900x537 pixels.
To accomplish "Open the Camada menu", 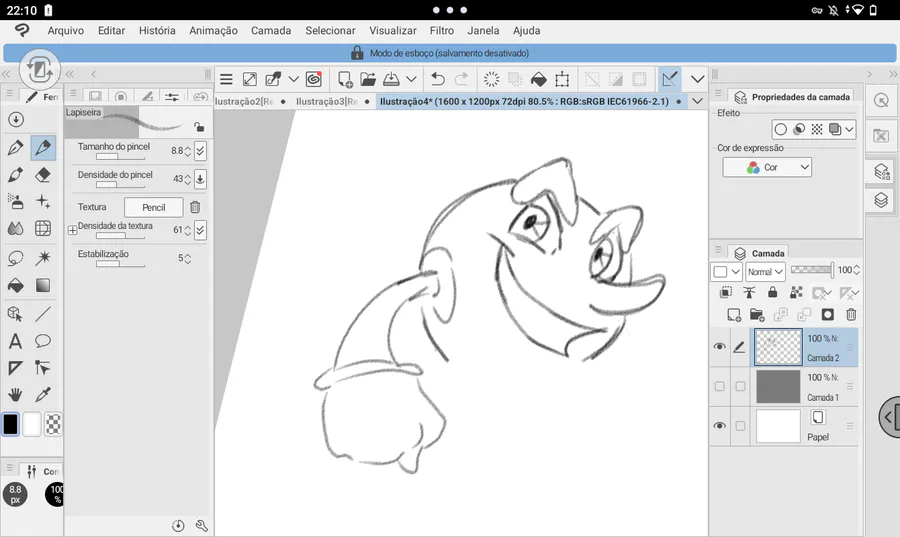I will (x=271, y=30).
